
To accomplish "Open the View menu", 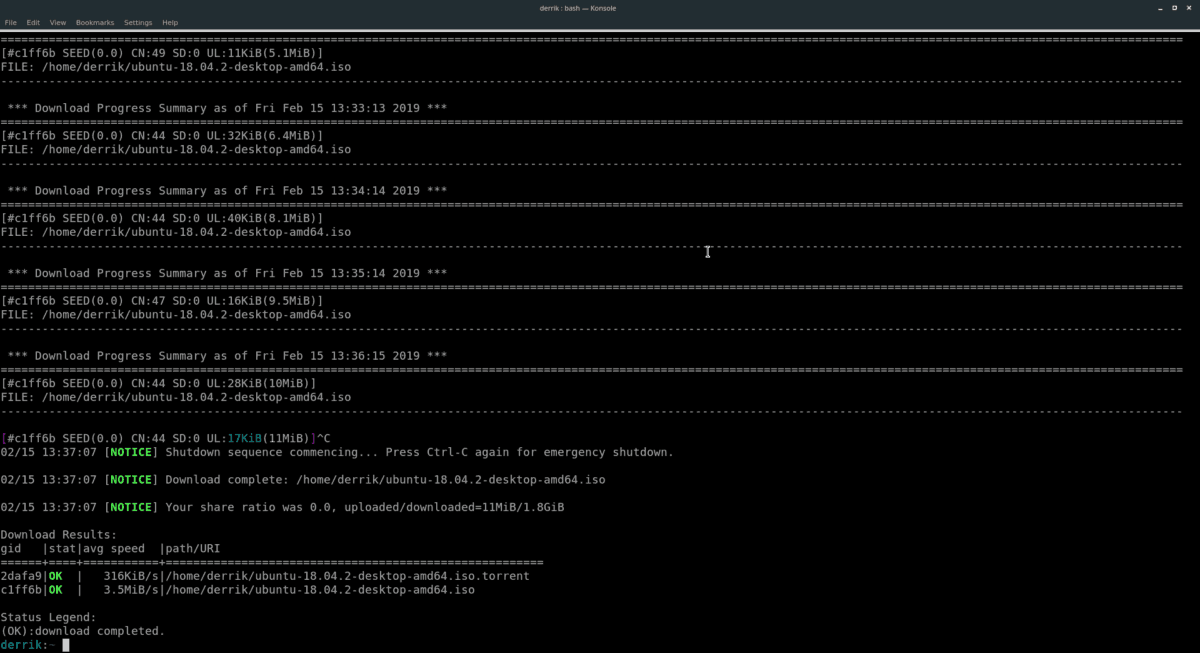I will pos(57,22).
